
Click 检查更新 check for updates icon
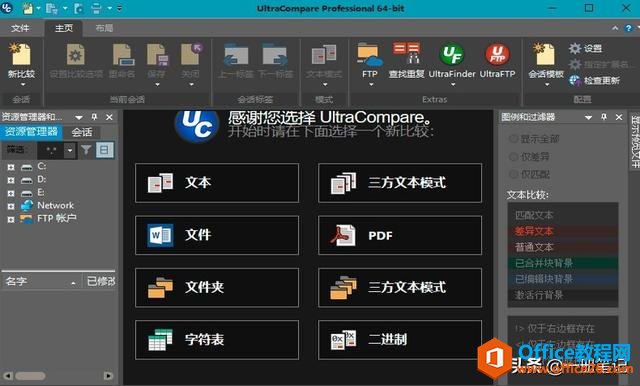click(575, 80)
